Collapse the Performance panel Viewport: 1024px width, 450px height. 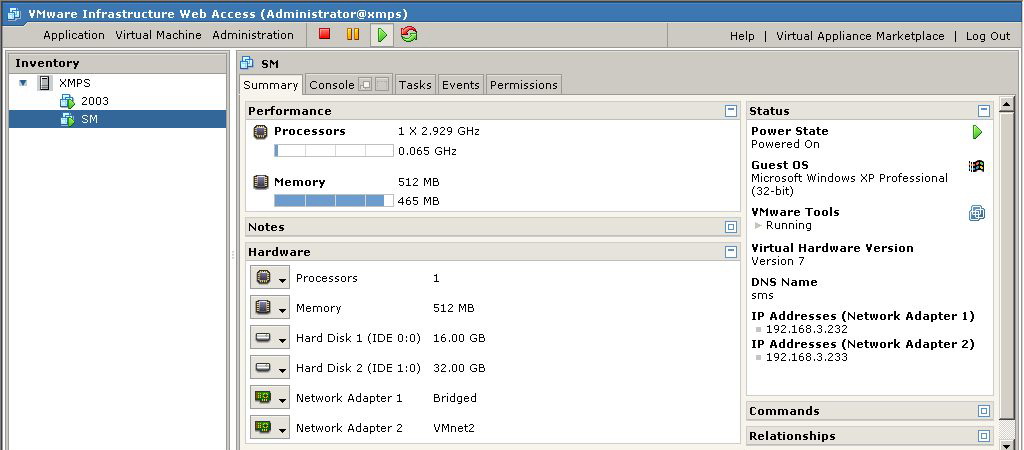[x=731, y=111]
